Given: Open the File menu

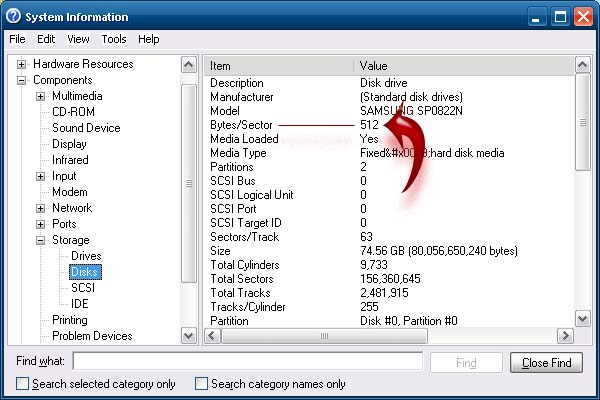Looking at the screenshot, I should 17,39.
